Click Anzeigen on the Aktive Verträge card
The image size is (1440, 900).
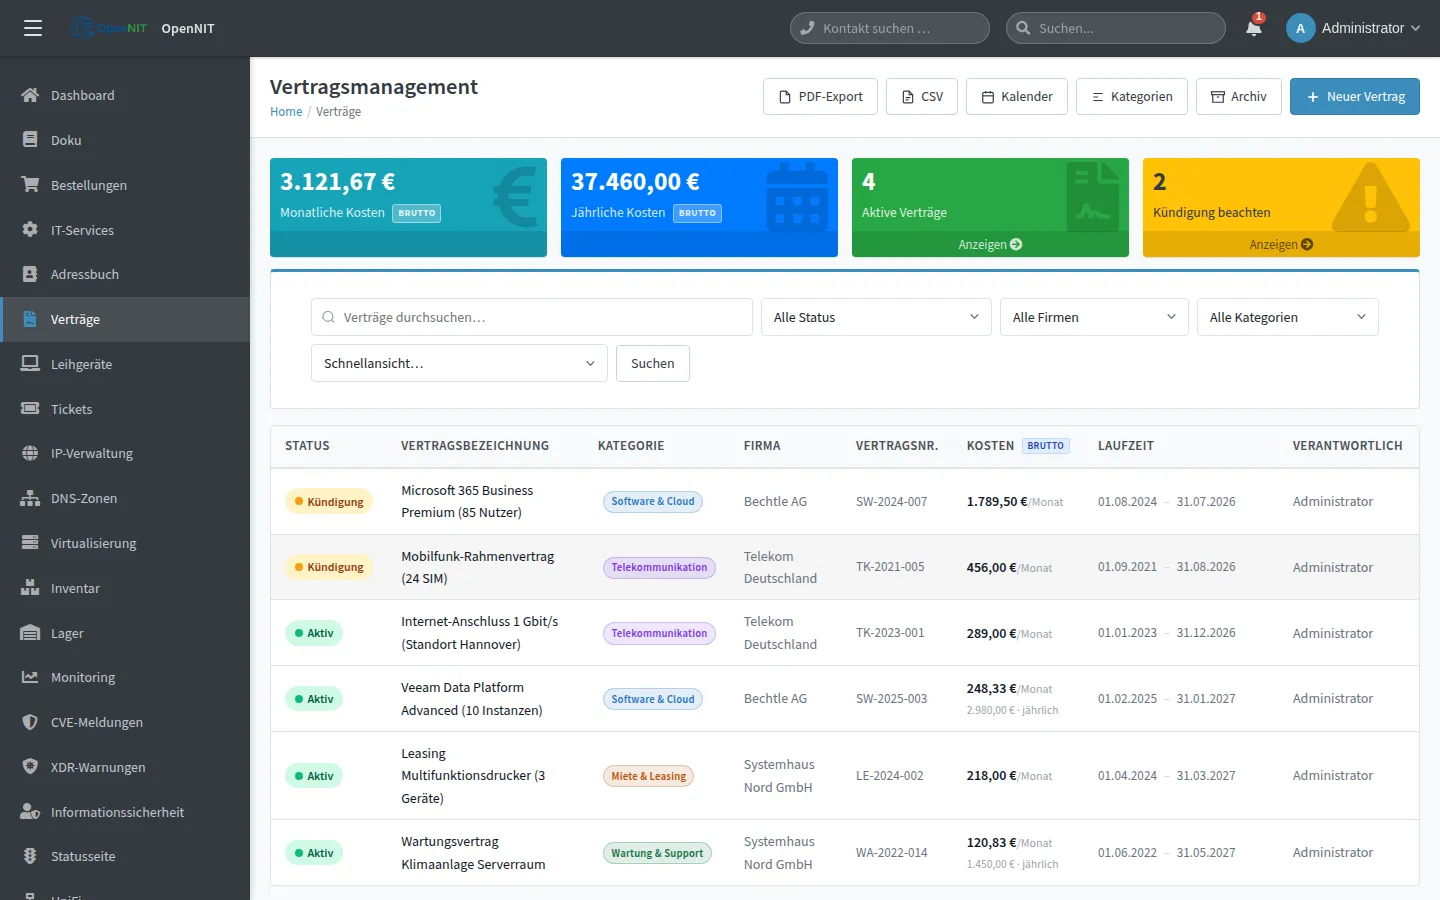pos(990,244)
